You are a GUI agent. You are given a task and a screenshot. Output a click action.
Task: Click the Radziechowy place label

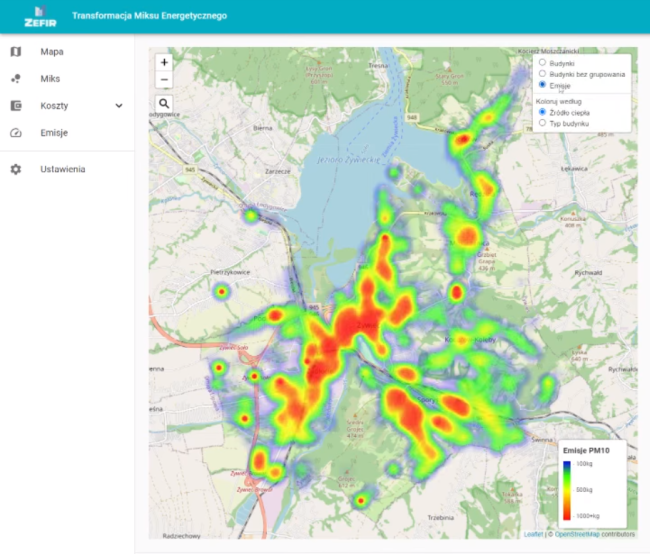(182, 536)
